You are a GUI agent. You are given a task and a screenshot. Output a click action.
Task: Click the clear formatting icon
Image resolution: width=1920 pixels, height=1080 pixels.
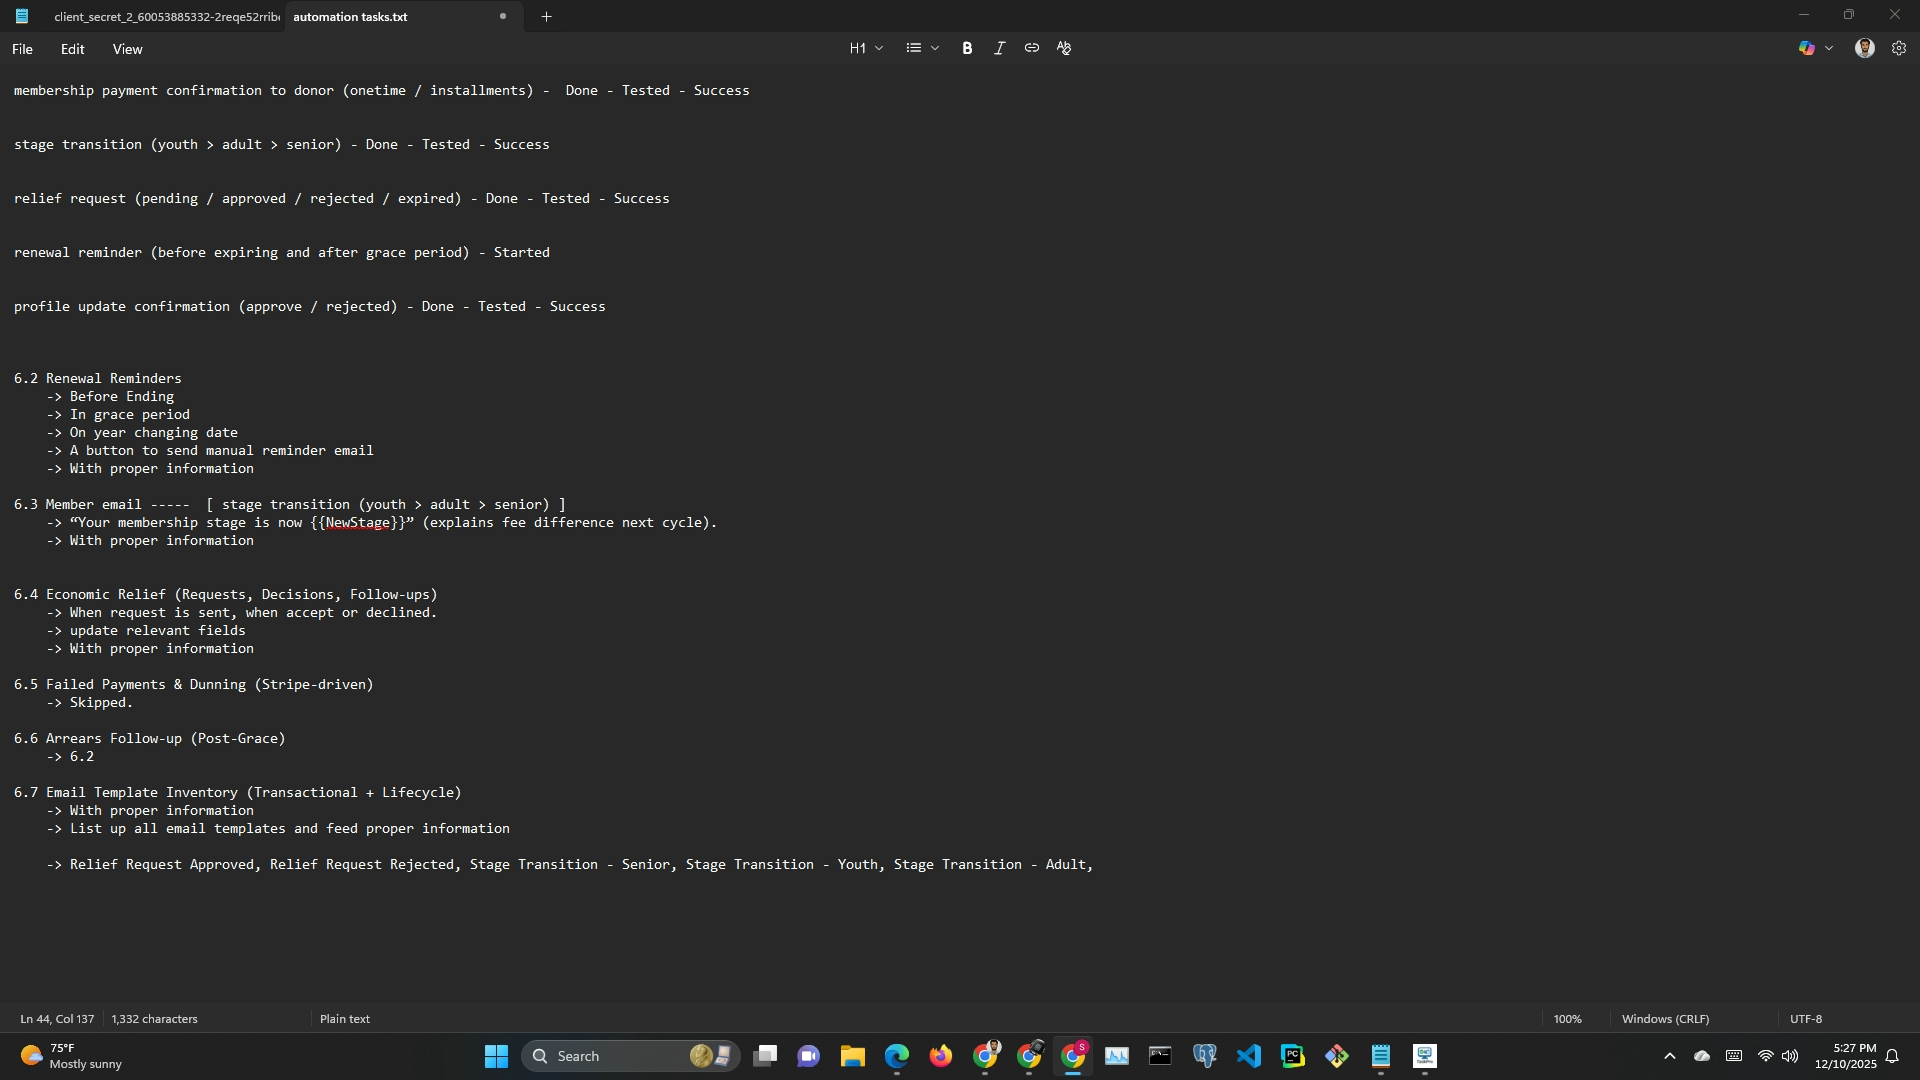(1064, 48)
